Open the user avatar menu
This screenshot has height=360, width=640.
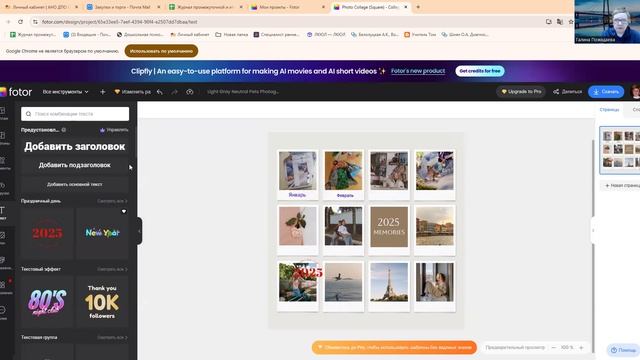click(636, 92)
